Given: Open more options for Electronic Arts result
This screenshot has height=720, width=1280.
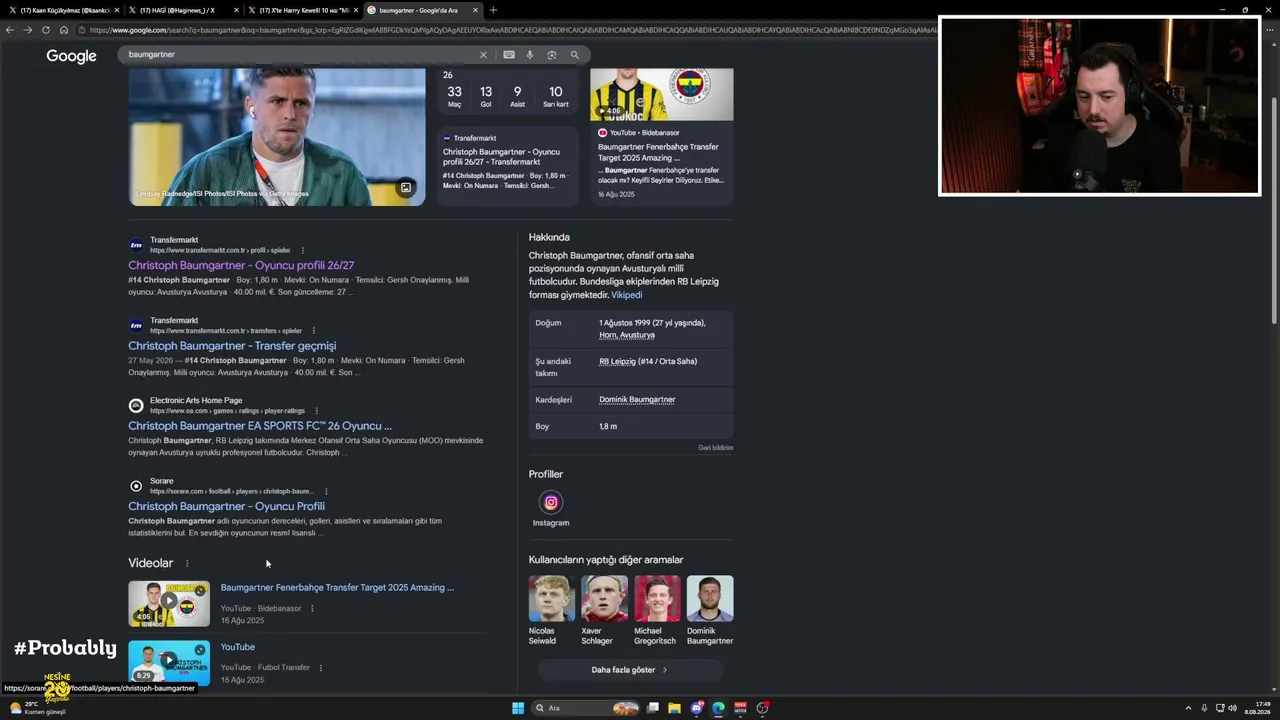Looking at the screenshot, I should (x=317, y=411).
